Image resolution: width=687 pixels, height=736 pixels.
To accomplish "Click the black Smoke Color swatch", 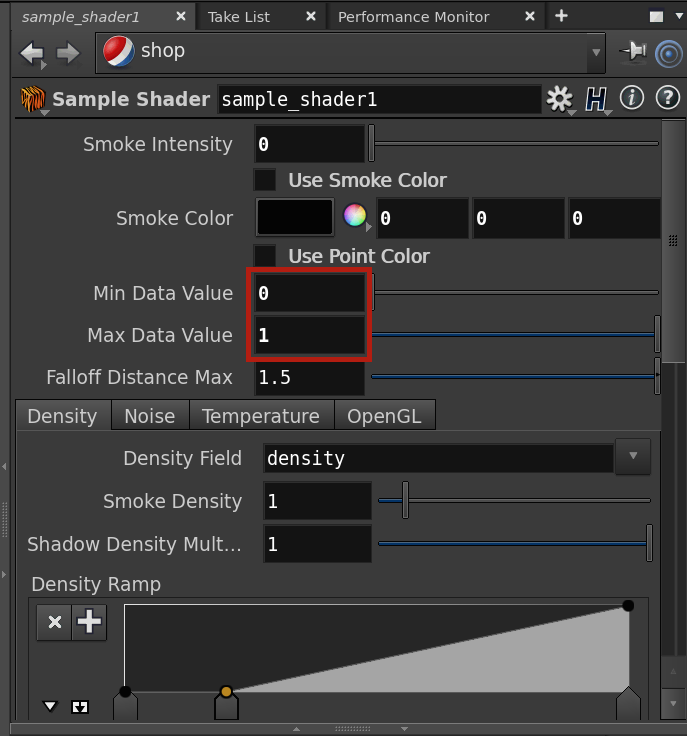I will [x=295, y=217].
